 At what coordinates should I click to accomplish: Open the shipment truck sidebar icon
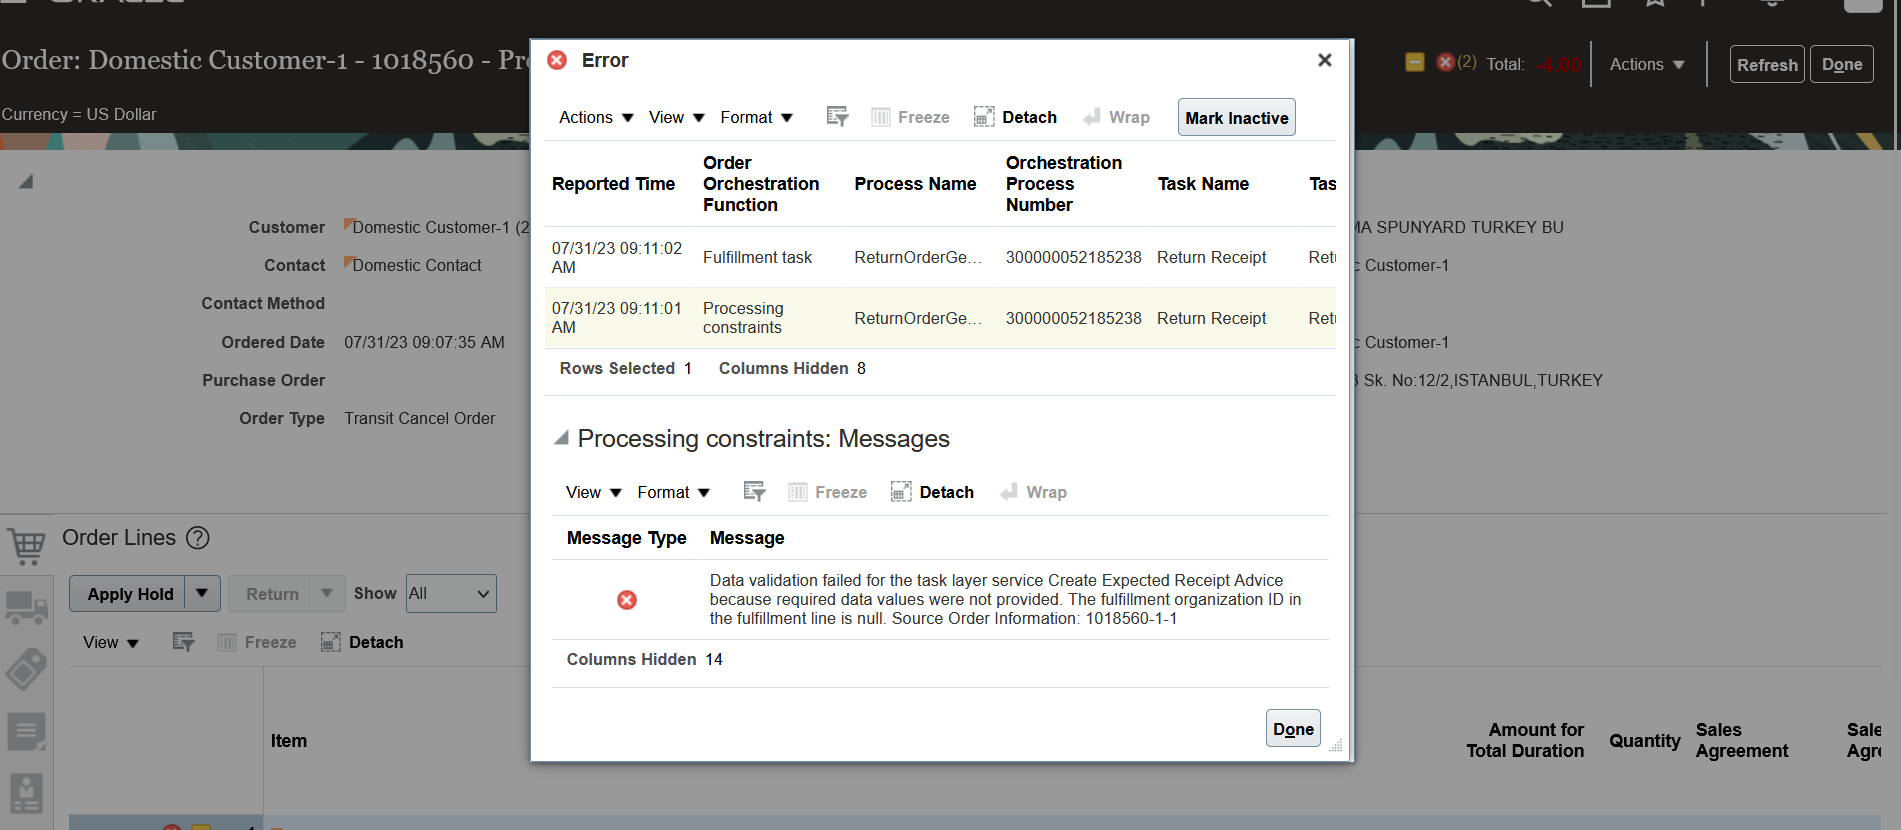pyautogui.click(x=27, y=607)
